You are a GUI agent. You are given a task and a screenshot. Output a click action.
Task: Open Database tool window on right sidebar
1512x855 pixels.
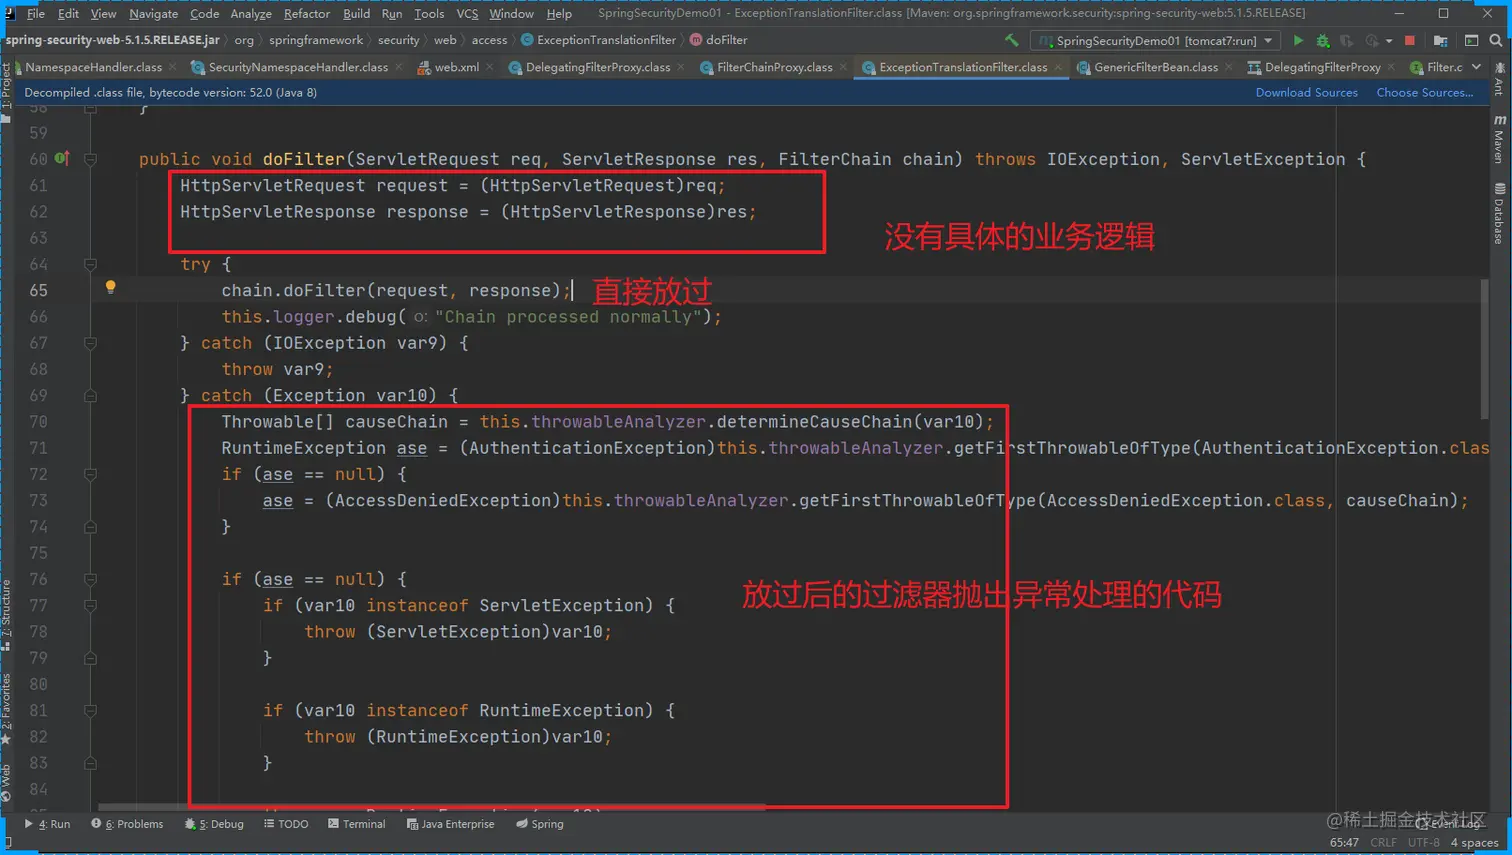1499,213
